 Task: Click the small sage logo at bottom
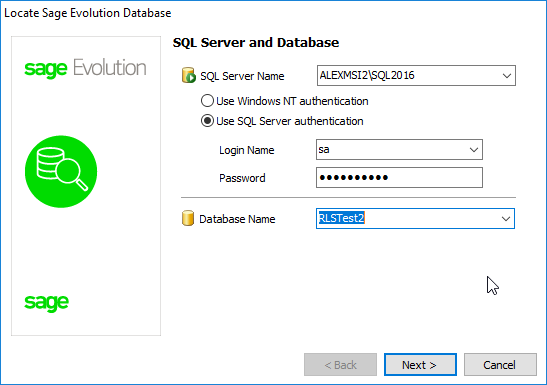tap(46, 303)
